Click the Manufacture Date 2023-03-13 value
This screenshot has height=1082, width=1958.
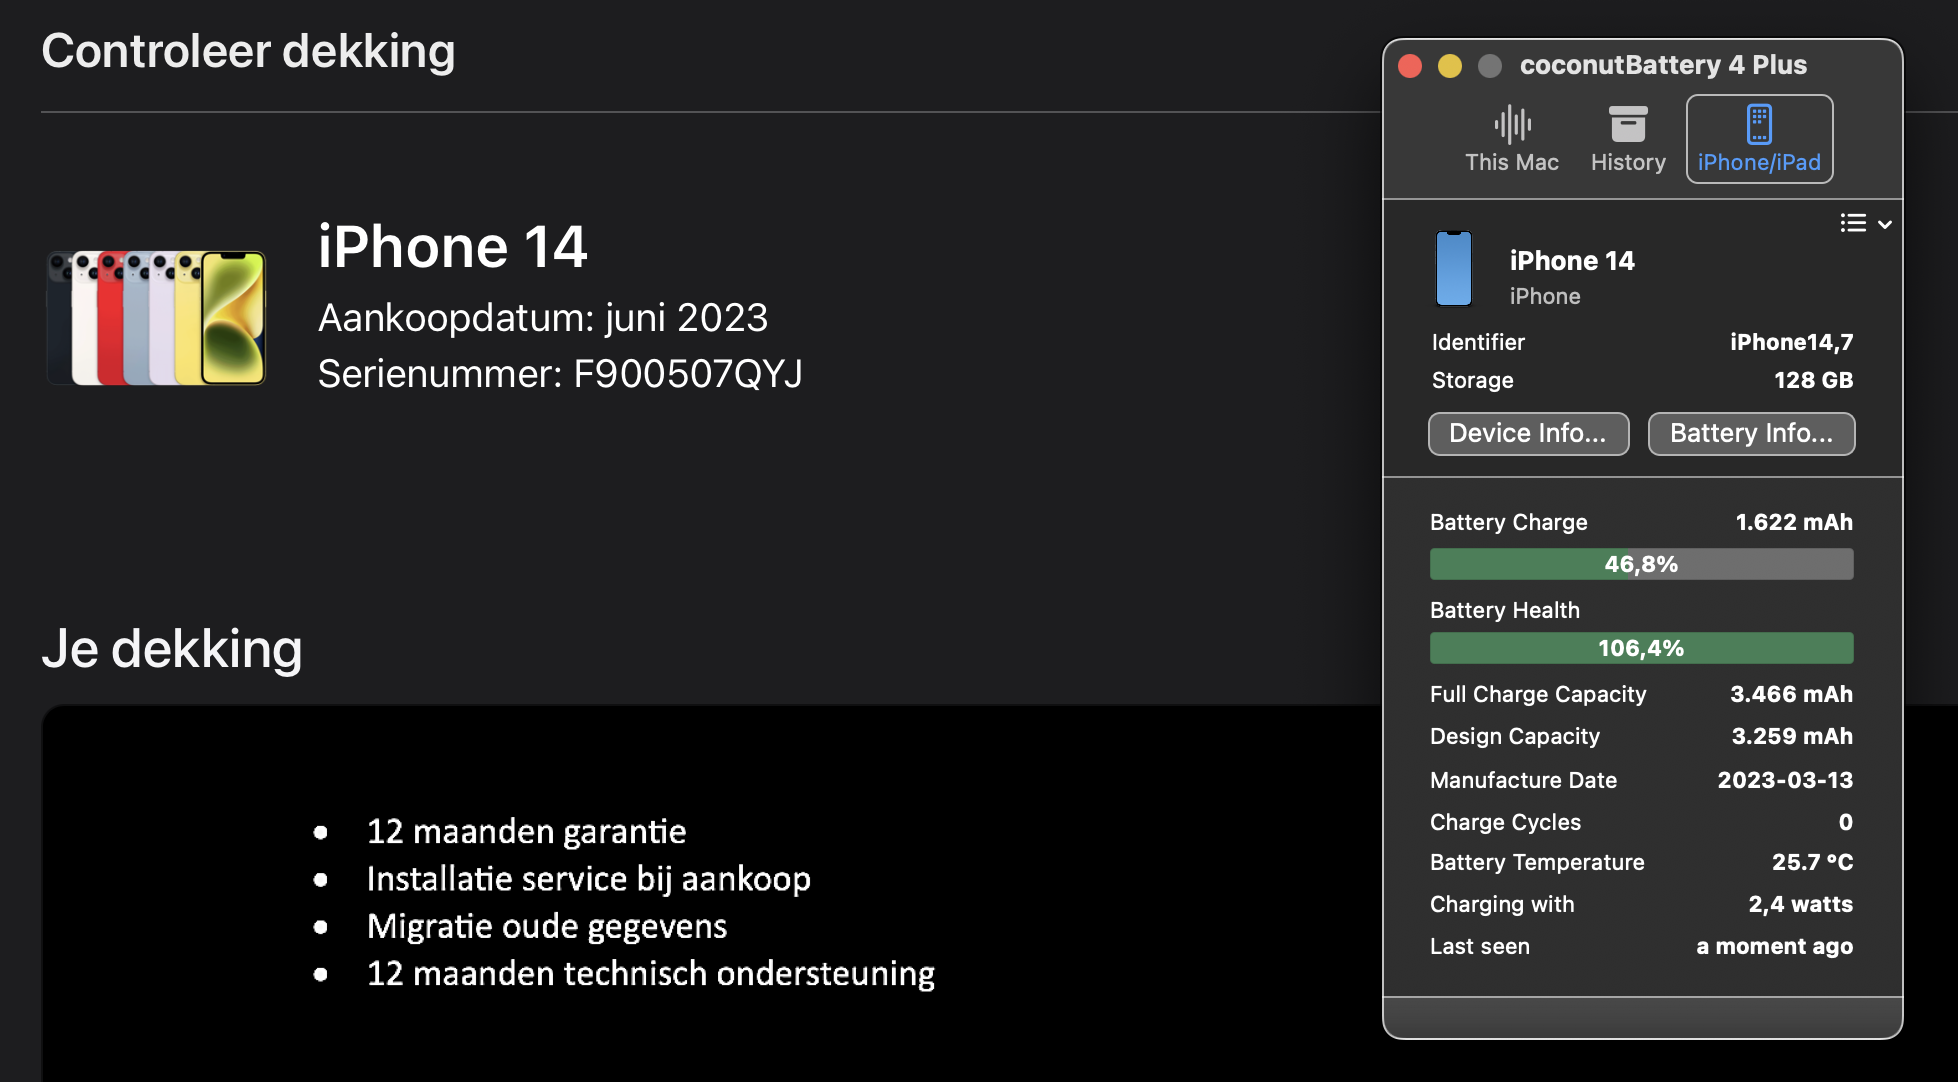(1785, 780)
